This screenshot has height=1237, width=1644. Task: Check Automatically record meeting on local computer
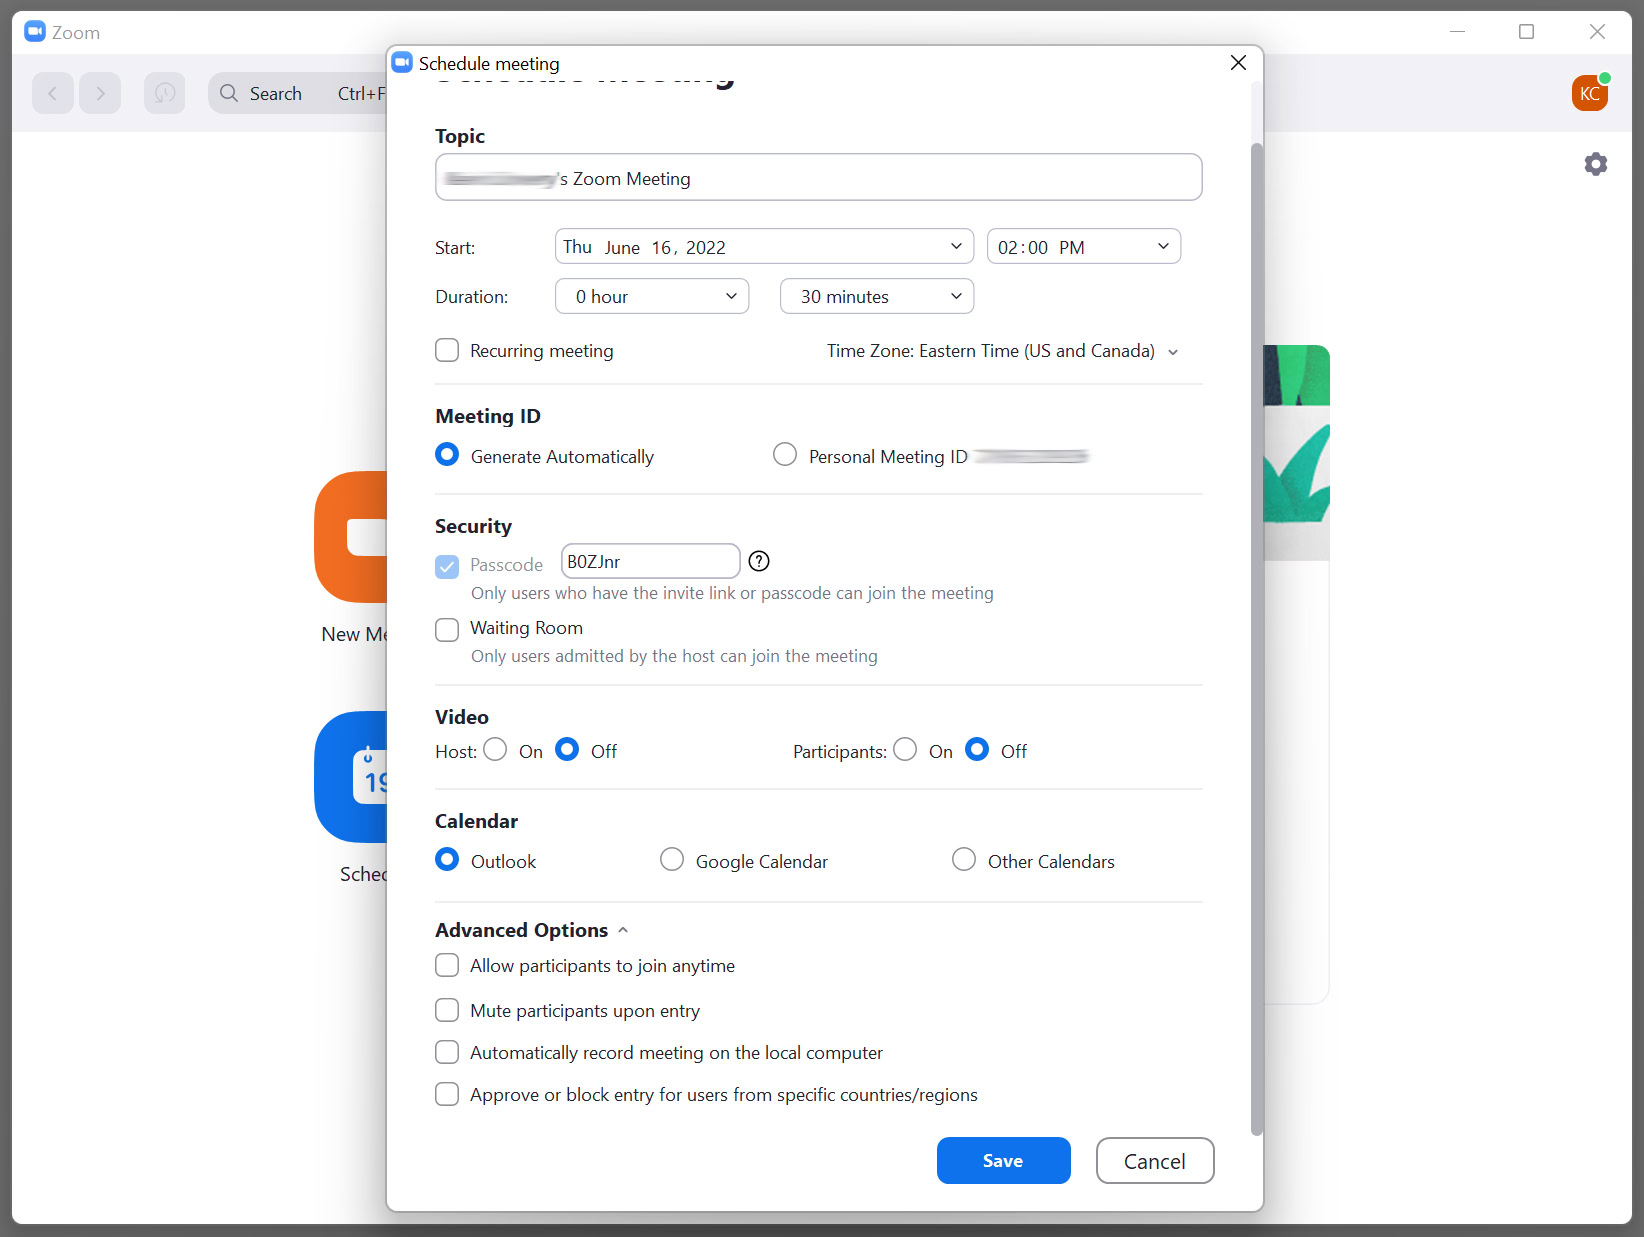[x=447, y=1052]
